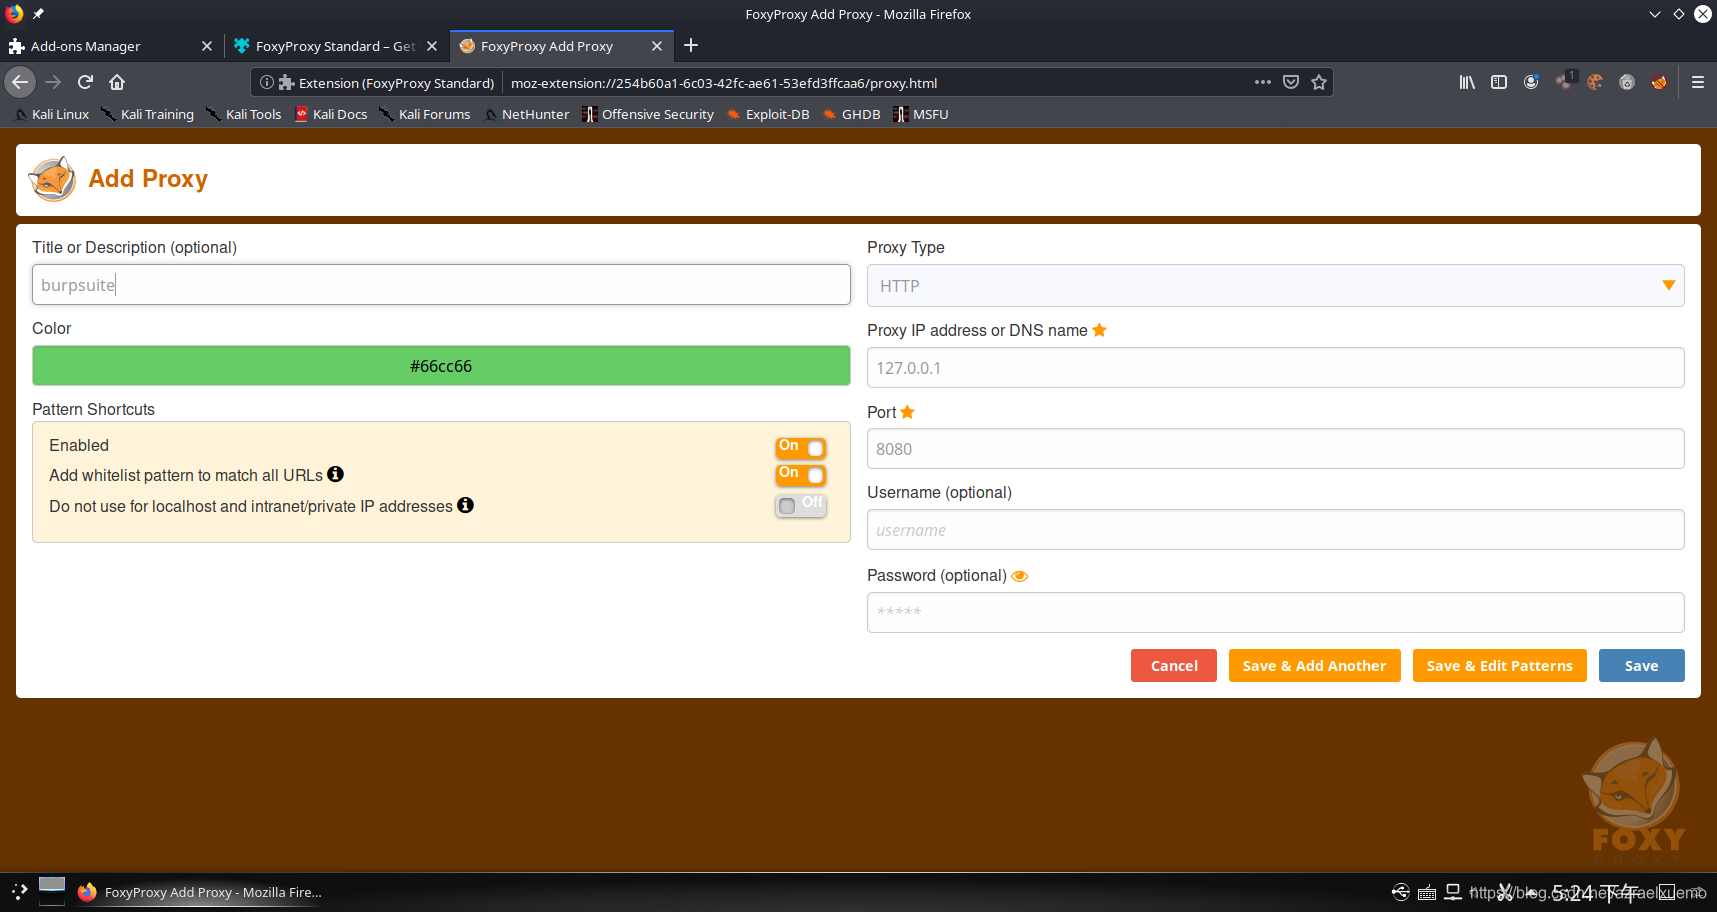Open the GHDB bookmark
The image size is (1717, 912).
click(851, 114)
